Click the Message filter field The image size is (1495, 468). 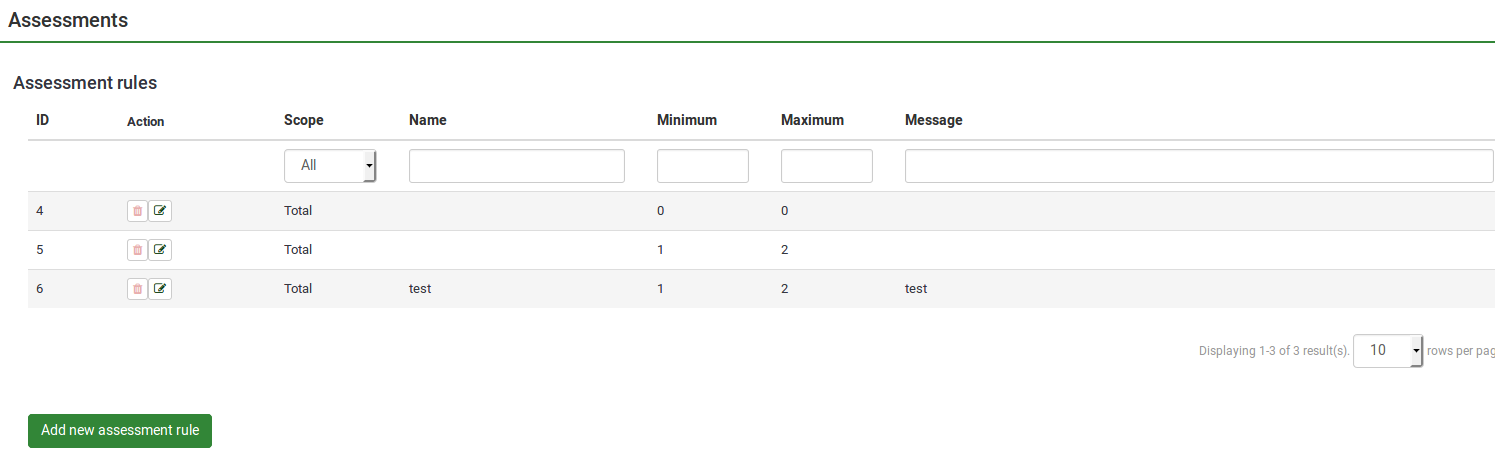1198,166
